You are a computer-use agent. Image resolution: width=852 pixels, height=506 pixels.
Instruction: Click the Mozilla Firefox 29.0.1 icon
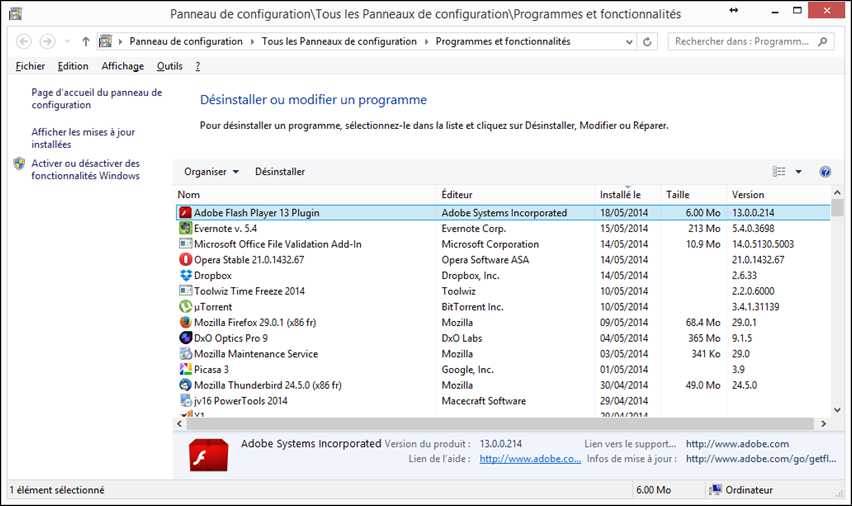[x=186, y=322]
